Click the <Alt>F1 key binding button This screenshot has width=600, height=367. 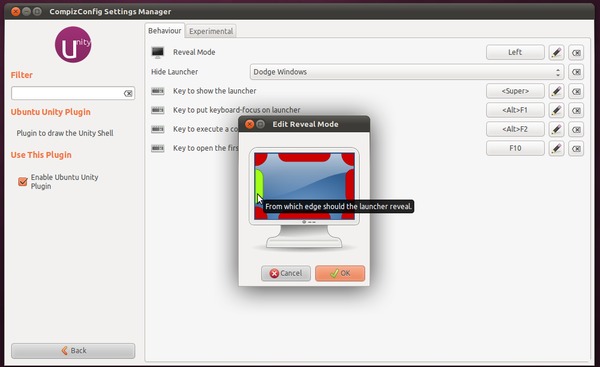pyautogui.click(x=515, y=110)
